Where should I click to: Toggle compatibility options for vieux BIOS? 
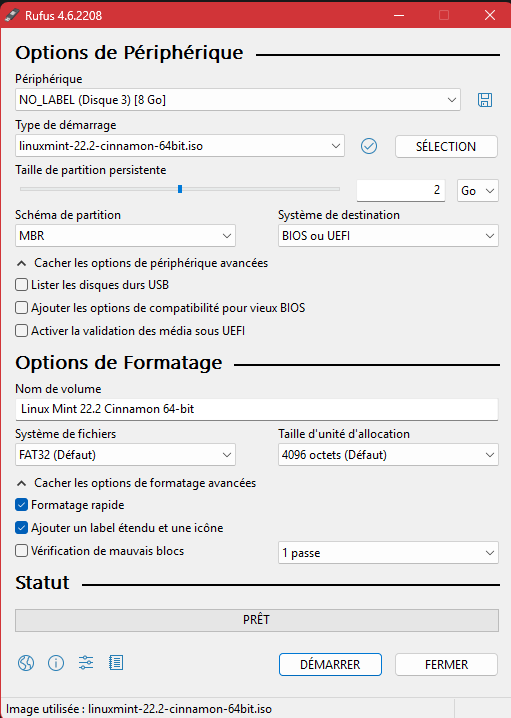[x=22, y=308]
